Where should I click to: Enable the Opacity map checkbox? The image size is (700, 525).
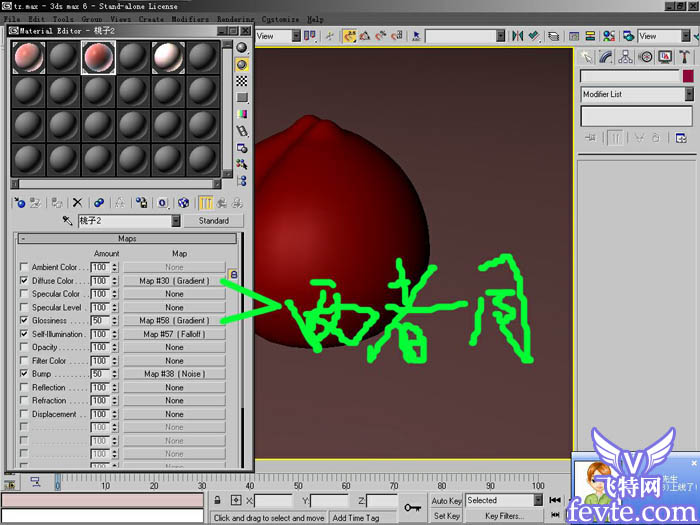click(x=24, y=347)
